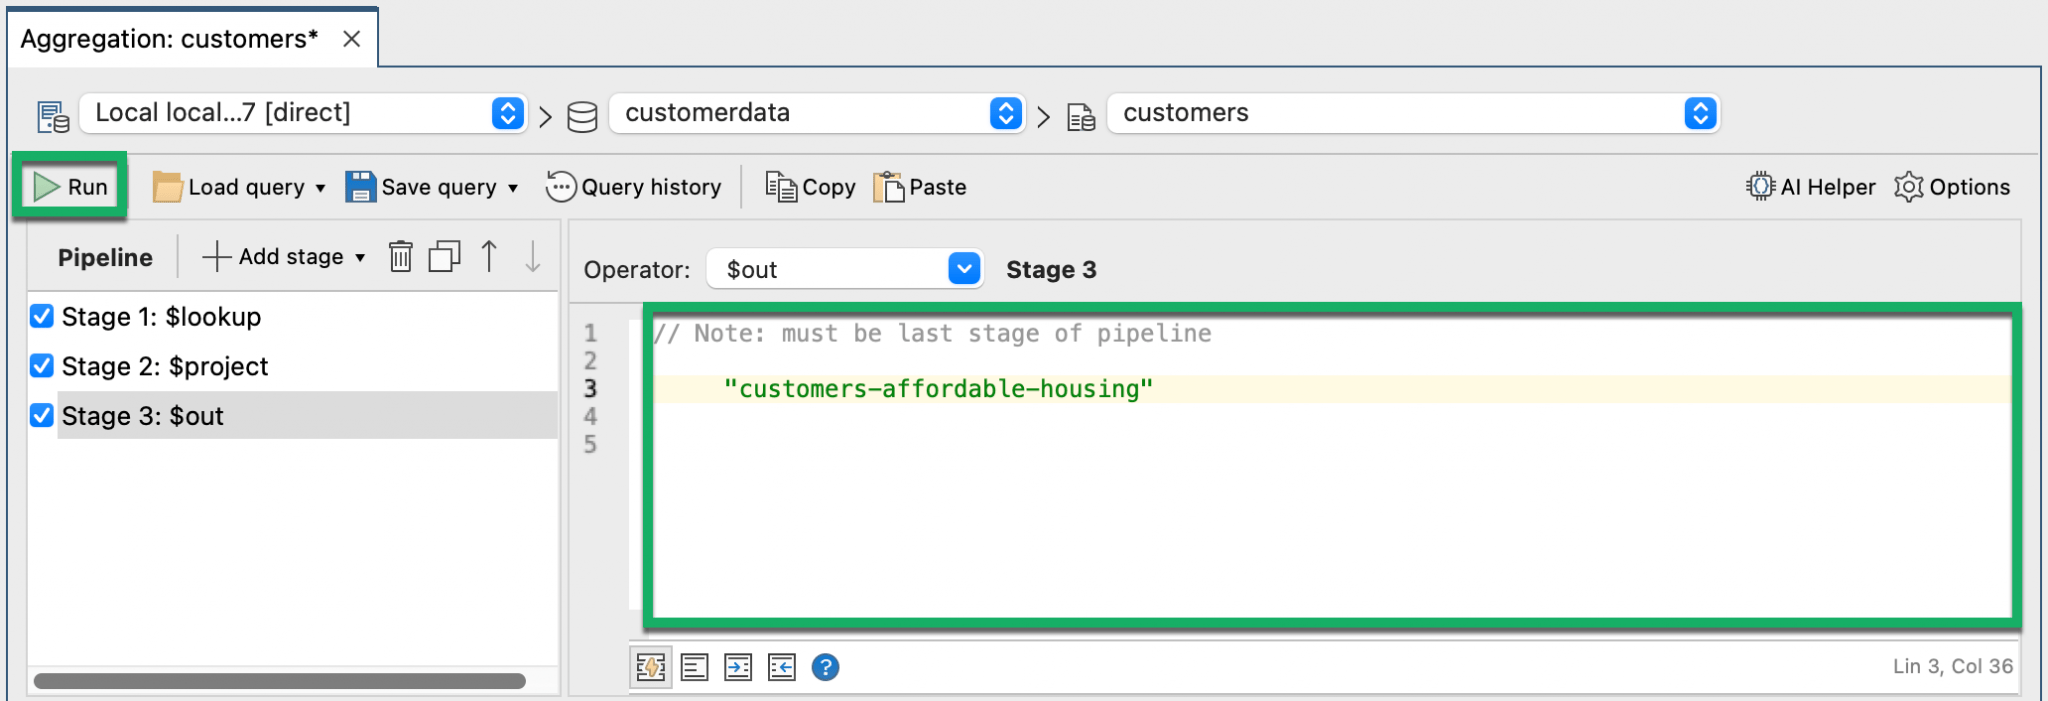Screen dimensions: 2048x701
Task: Expand the customerdata database dropdown
Action: pyautogui.click(x=1005, y=113)
